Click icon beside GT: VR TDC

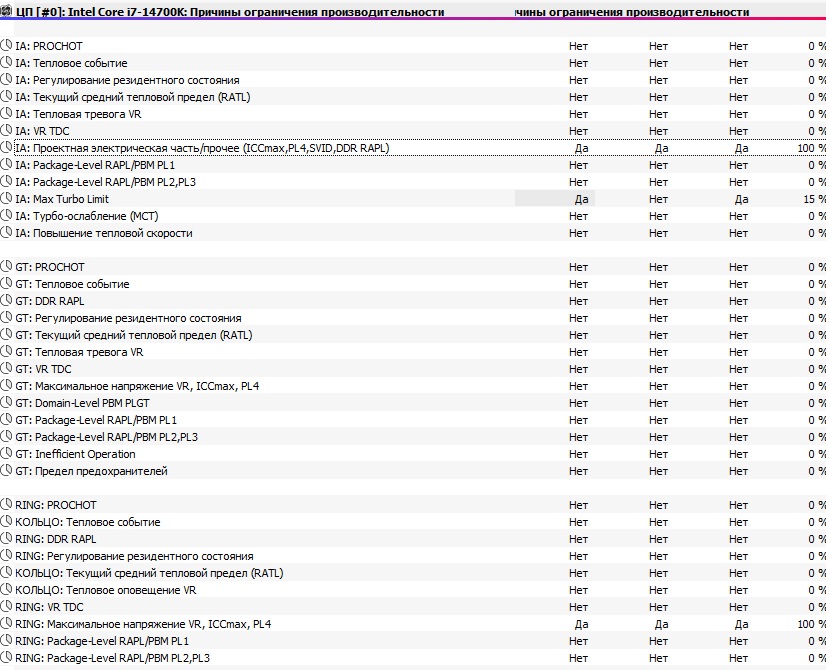point(6,368)
